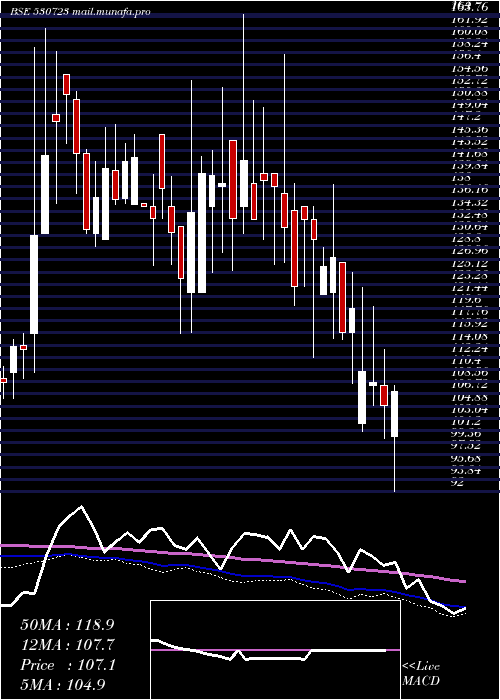
Task: Click the 'mail.munafa.pro' header text
Action: click(110, 12)
